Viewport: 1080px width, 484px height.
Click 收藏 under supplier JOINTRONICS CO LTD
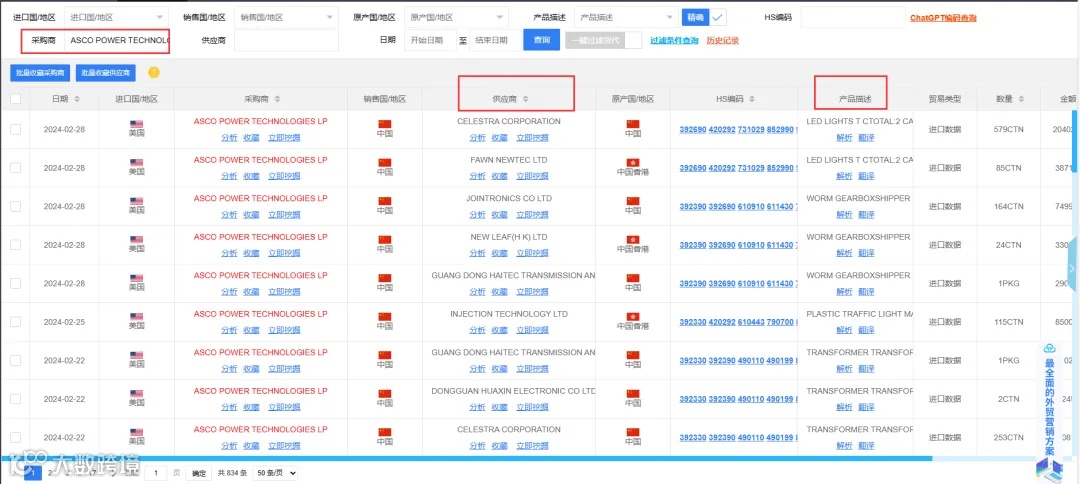[x=500, y=215]
